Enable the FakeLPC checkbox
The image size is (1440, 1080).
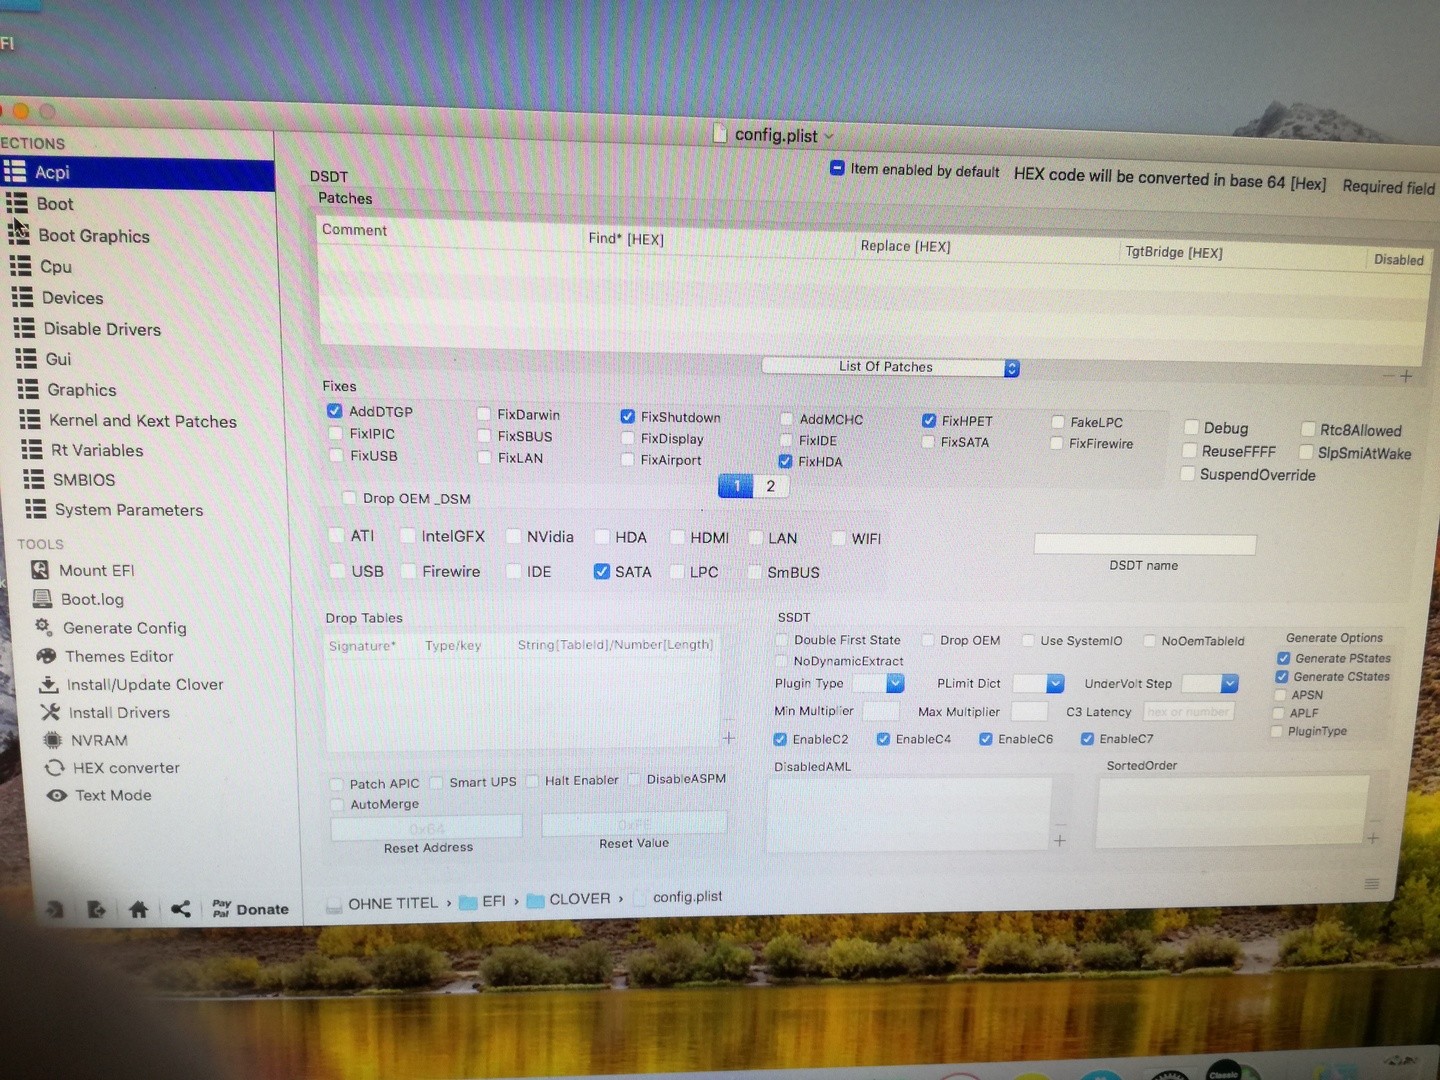coord(1057,422)
